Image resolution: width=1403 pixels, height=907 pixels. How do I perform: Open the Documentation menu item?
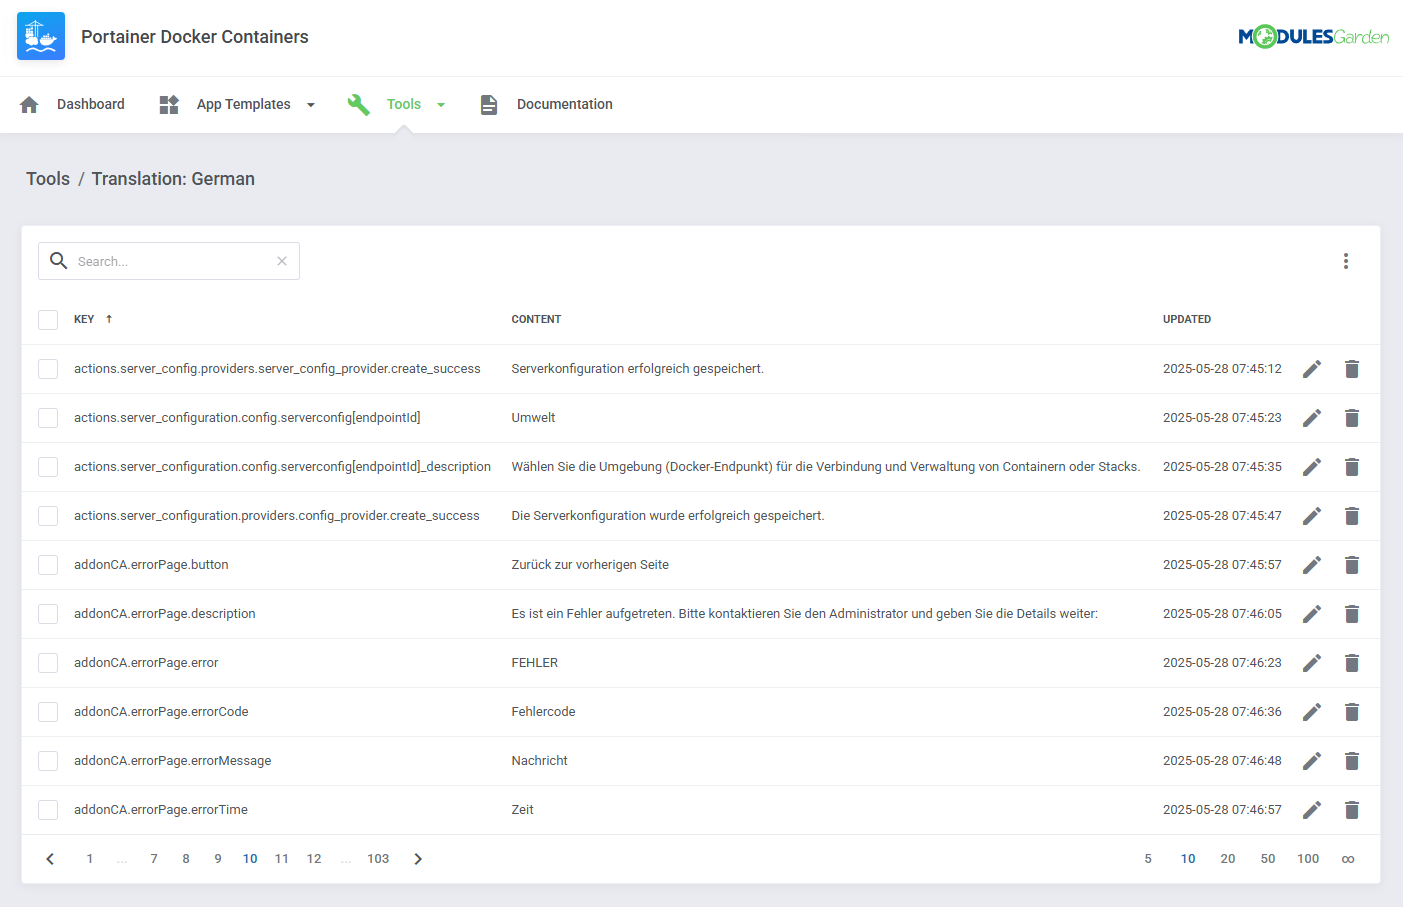(x=564, y=103)
